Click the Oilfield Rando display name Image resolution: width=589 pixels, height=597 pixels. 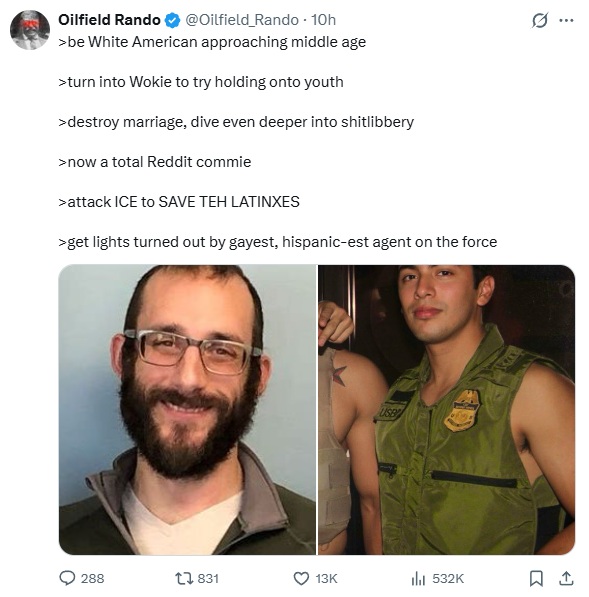(x=109, y=20)
